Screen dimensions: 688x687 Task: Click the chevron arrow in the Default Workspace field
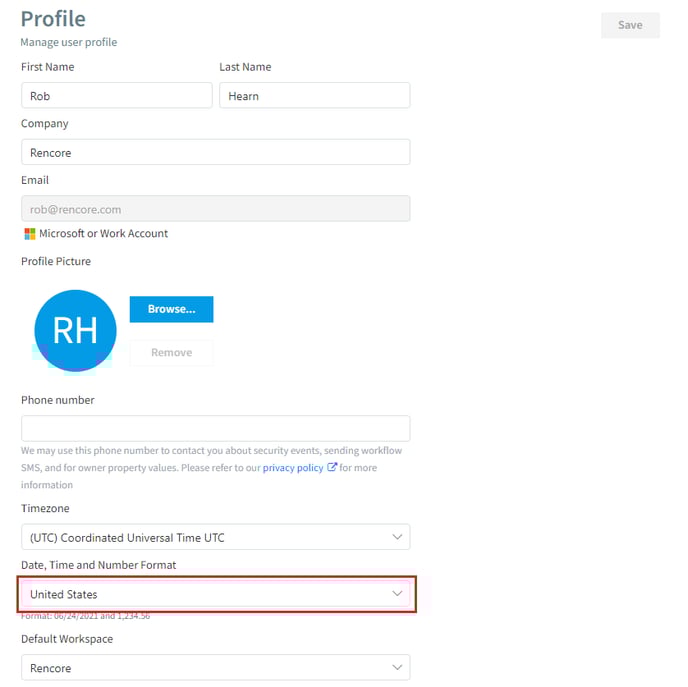[x=397, y=667]
